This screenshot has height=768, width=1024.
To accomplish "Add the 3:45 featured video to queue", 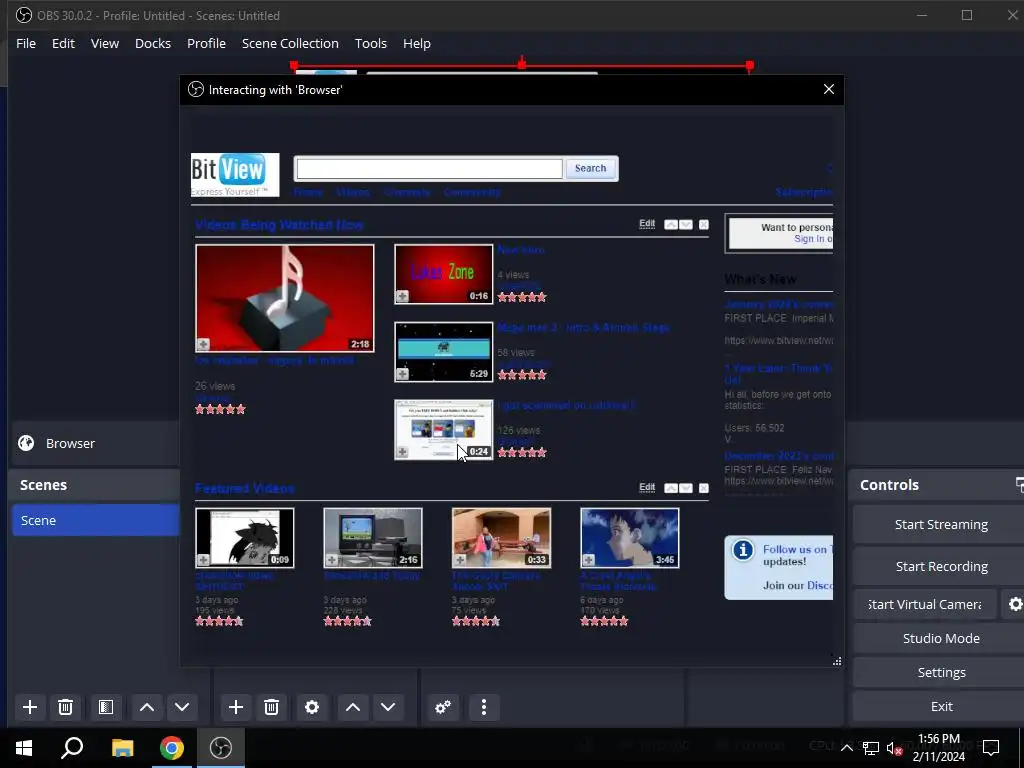I will [588, 560].
